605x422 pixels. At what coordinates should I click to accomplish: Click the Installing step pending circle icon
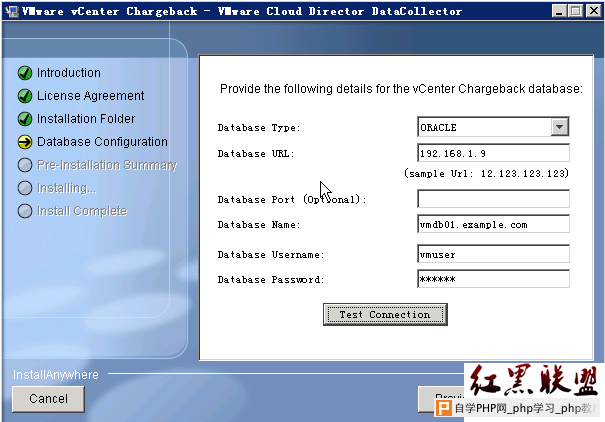pos(25,188)
